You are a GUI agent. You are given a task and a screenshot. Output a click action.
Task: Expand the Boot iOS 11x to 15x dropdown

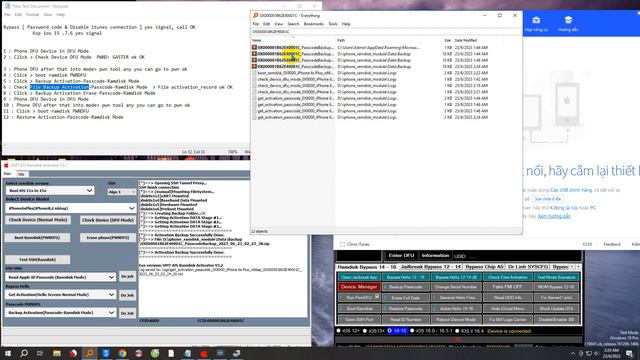pos(89,191)
